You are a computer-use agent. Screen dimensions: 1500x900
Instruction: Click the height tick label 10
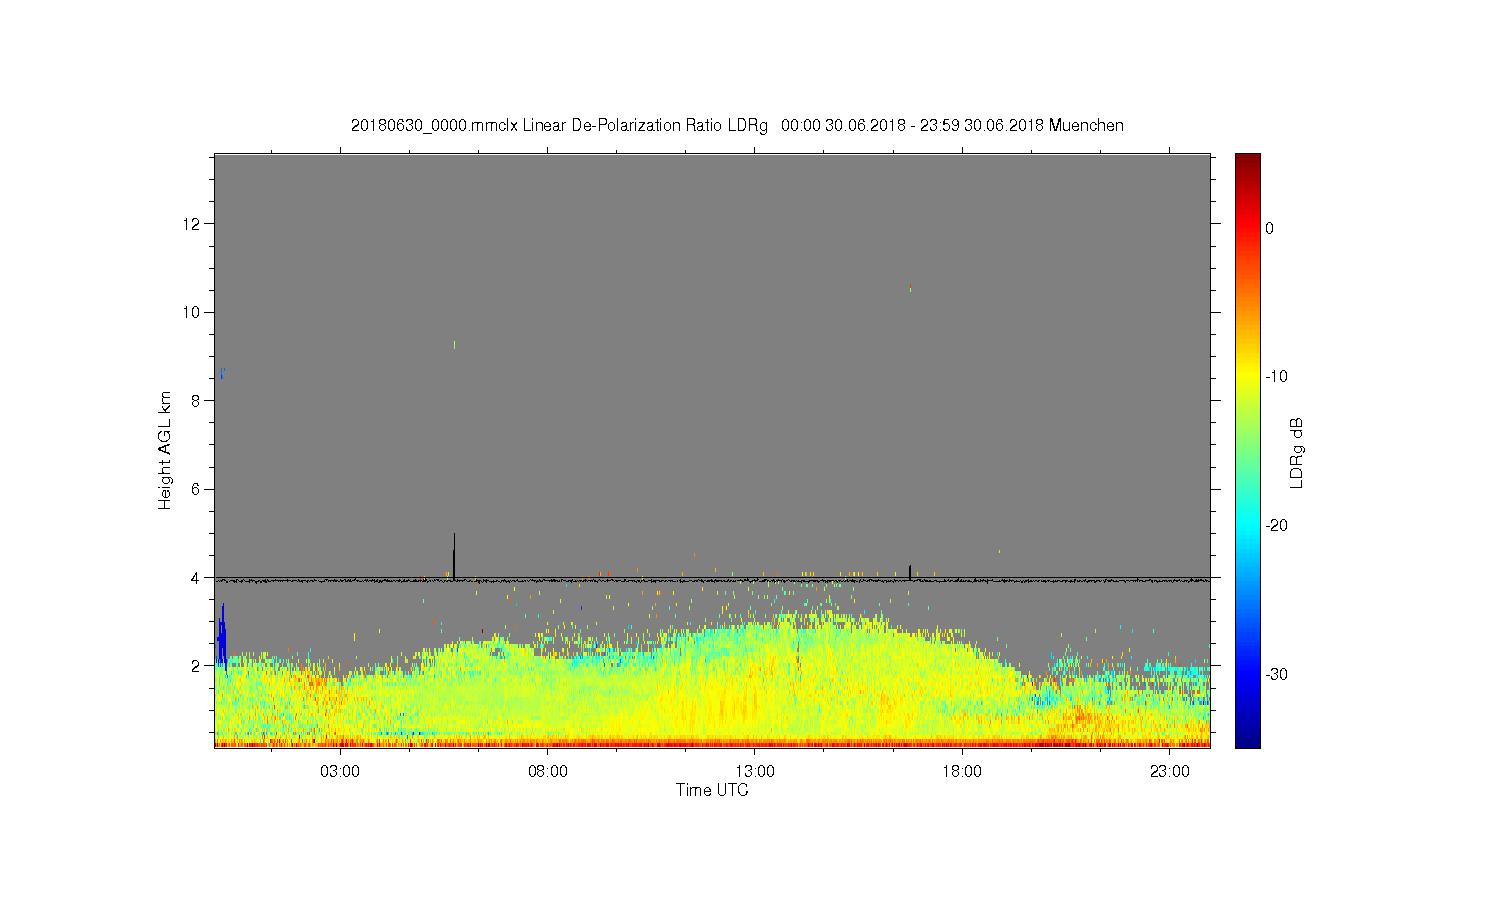click(191, 312)
